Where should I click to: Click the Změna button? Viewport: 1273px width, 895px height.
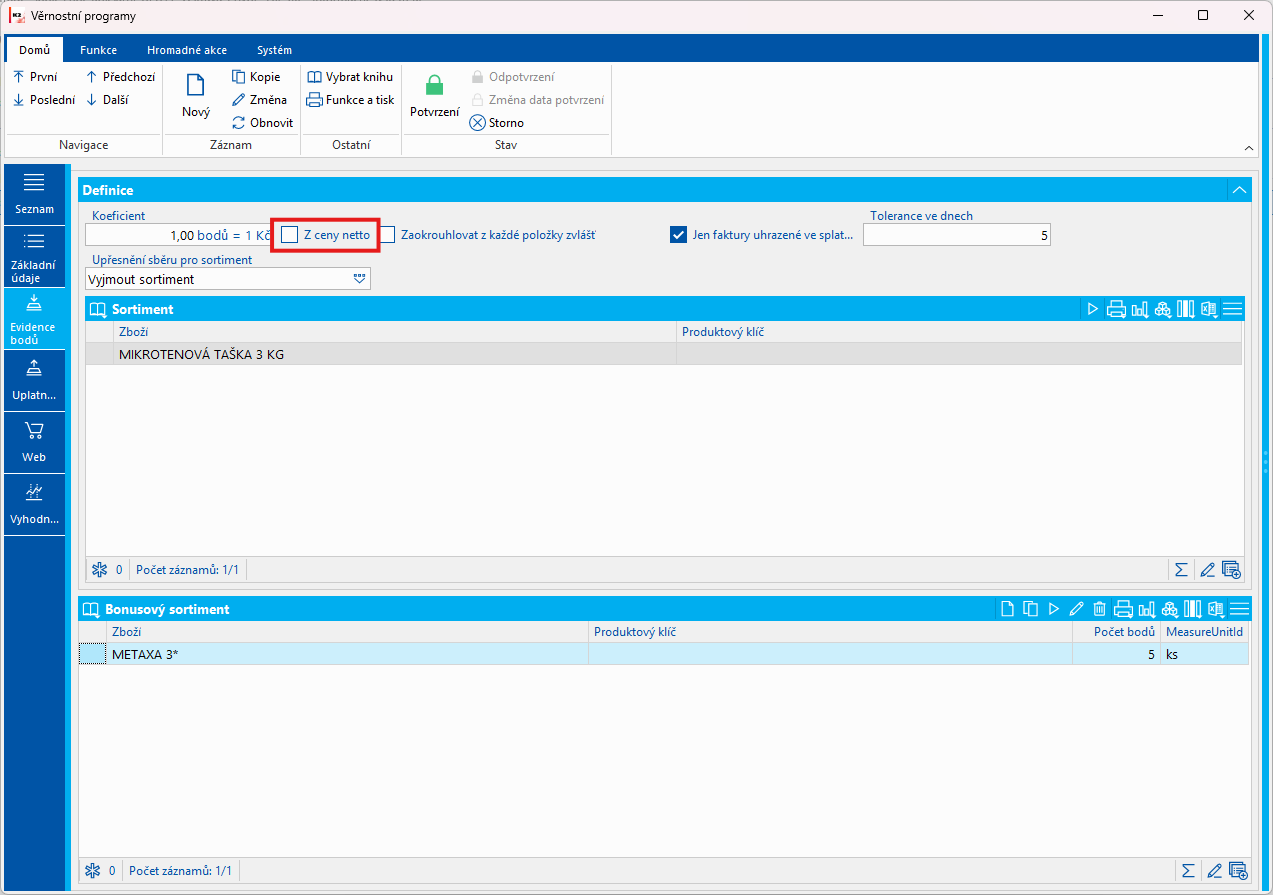[259, 99]
